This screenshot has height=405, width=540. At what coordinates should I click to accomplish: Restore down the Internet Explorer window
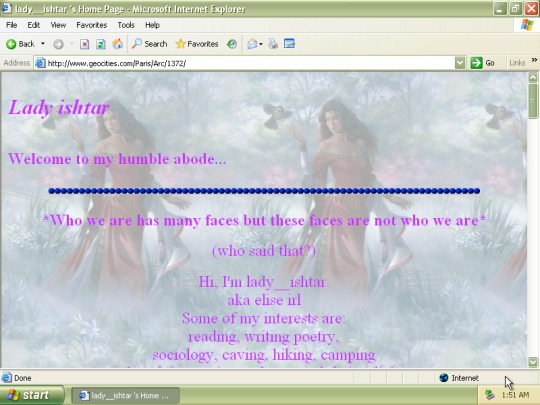(x=515, y=9)
